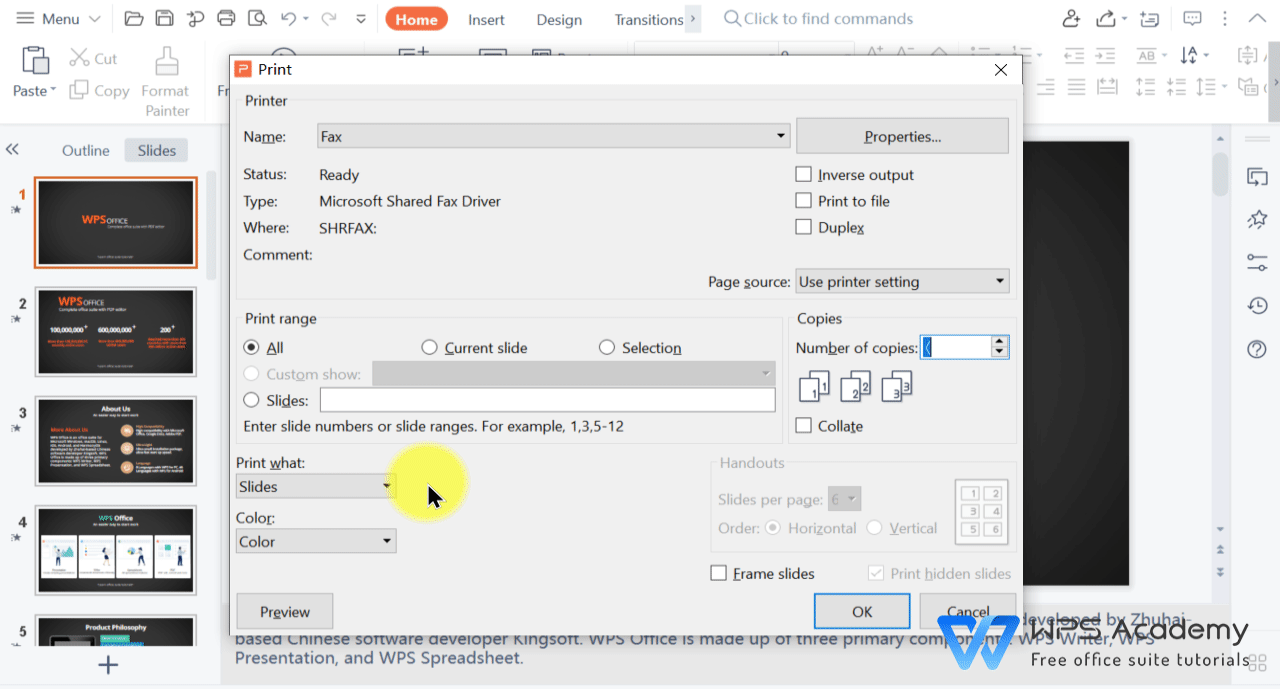Enable the Duplex checkbox
Image resolution: width=1280 pixels, height=689 pixels.
pos(803,227)
